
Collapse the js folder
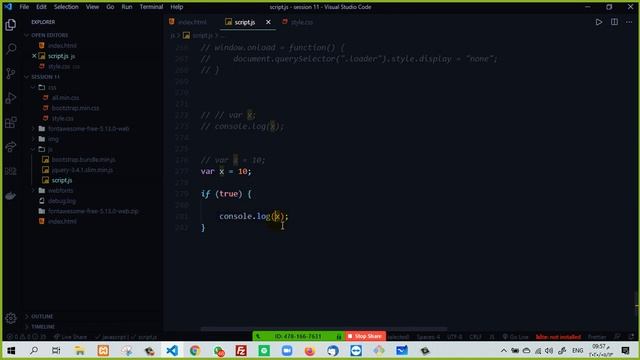(50, 149)
